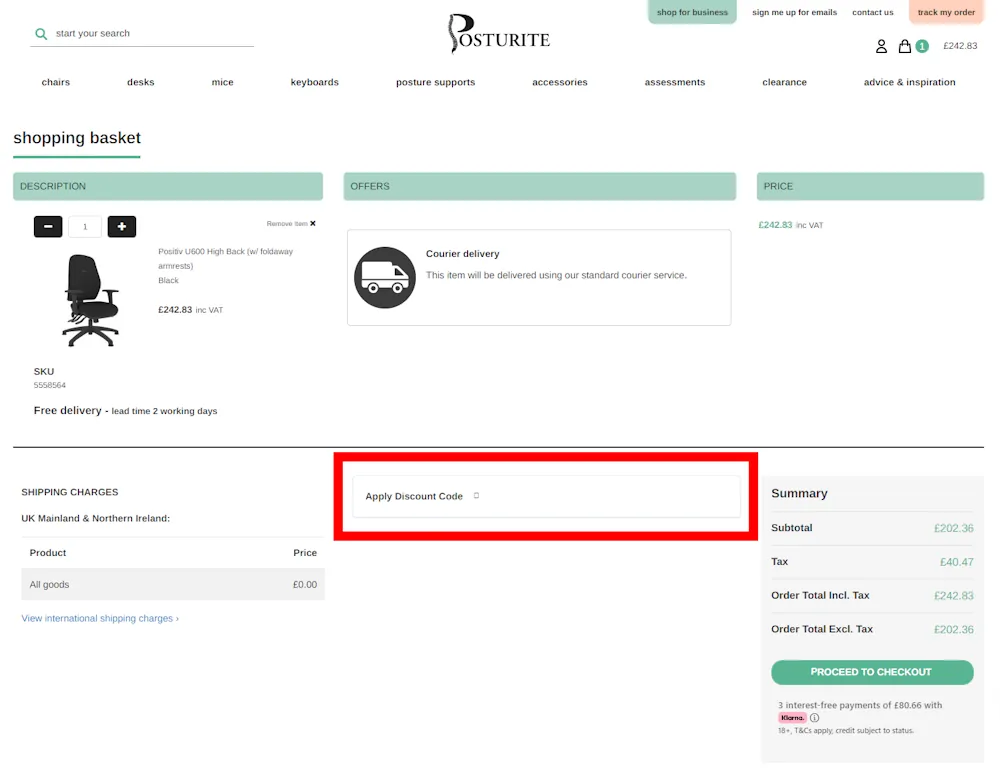Toggle the Apply Discount Code expander icon
1000x769 pixels.
(476, 495)
